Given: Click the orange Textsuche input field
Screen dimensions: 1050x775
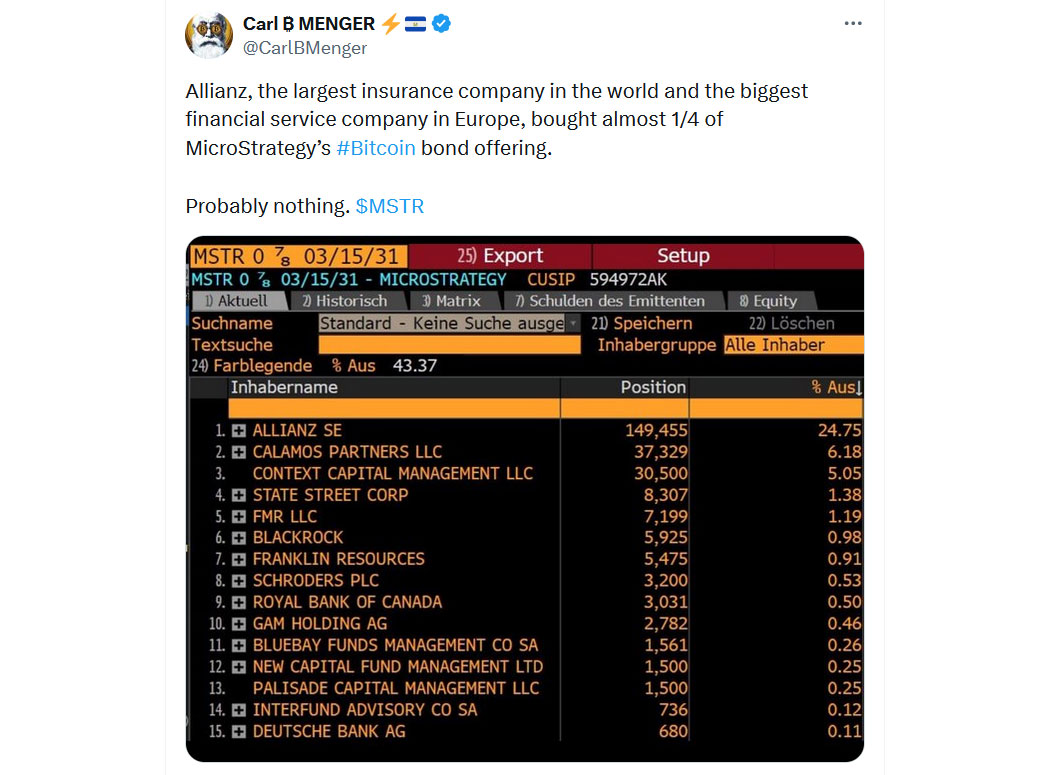Looking at the screenshot, I should pyautogui.click(x=449, y=345).
